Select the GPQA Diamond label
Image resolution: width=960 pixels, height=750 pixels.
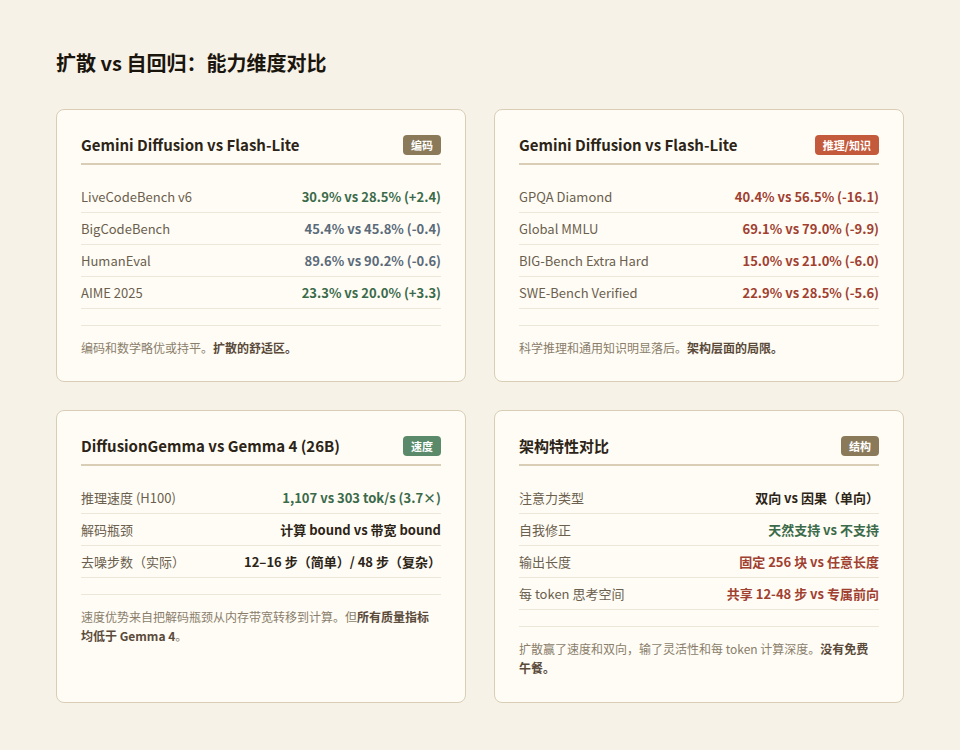[x=565, y=197]
